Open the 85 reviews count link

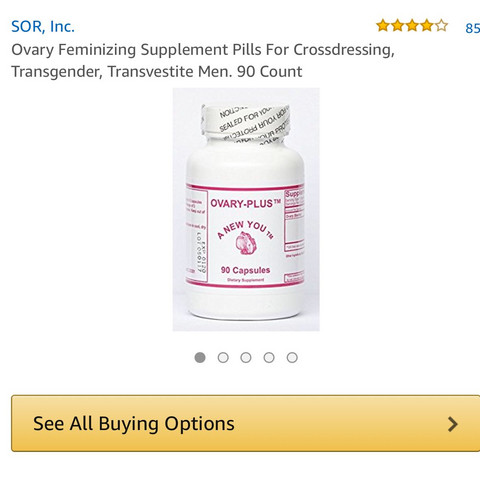point(473,28)
